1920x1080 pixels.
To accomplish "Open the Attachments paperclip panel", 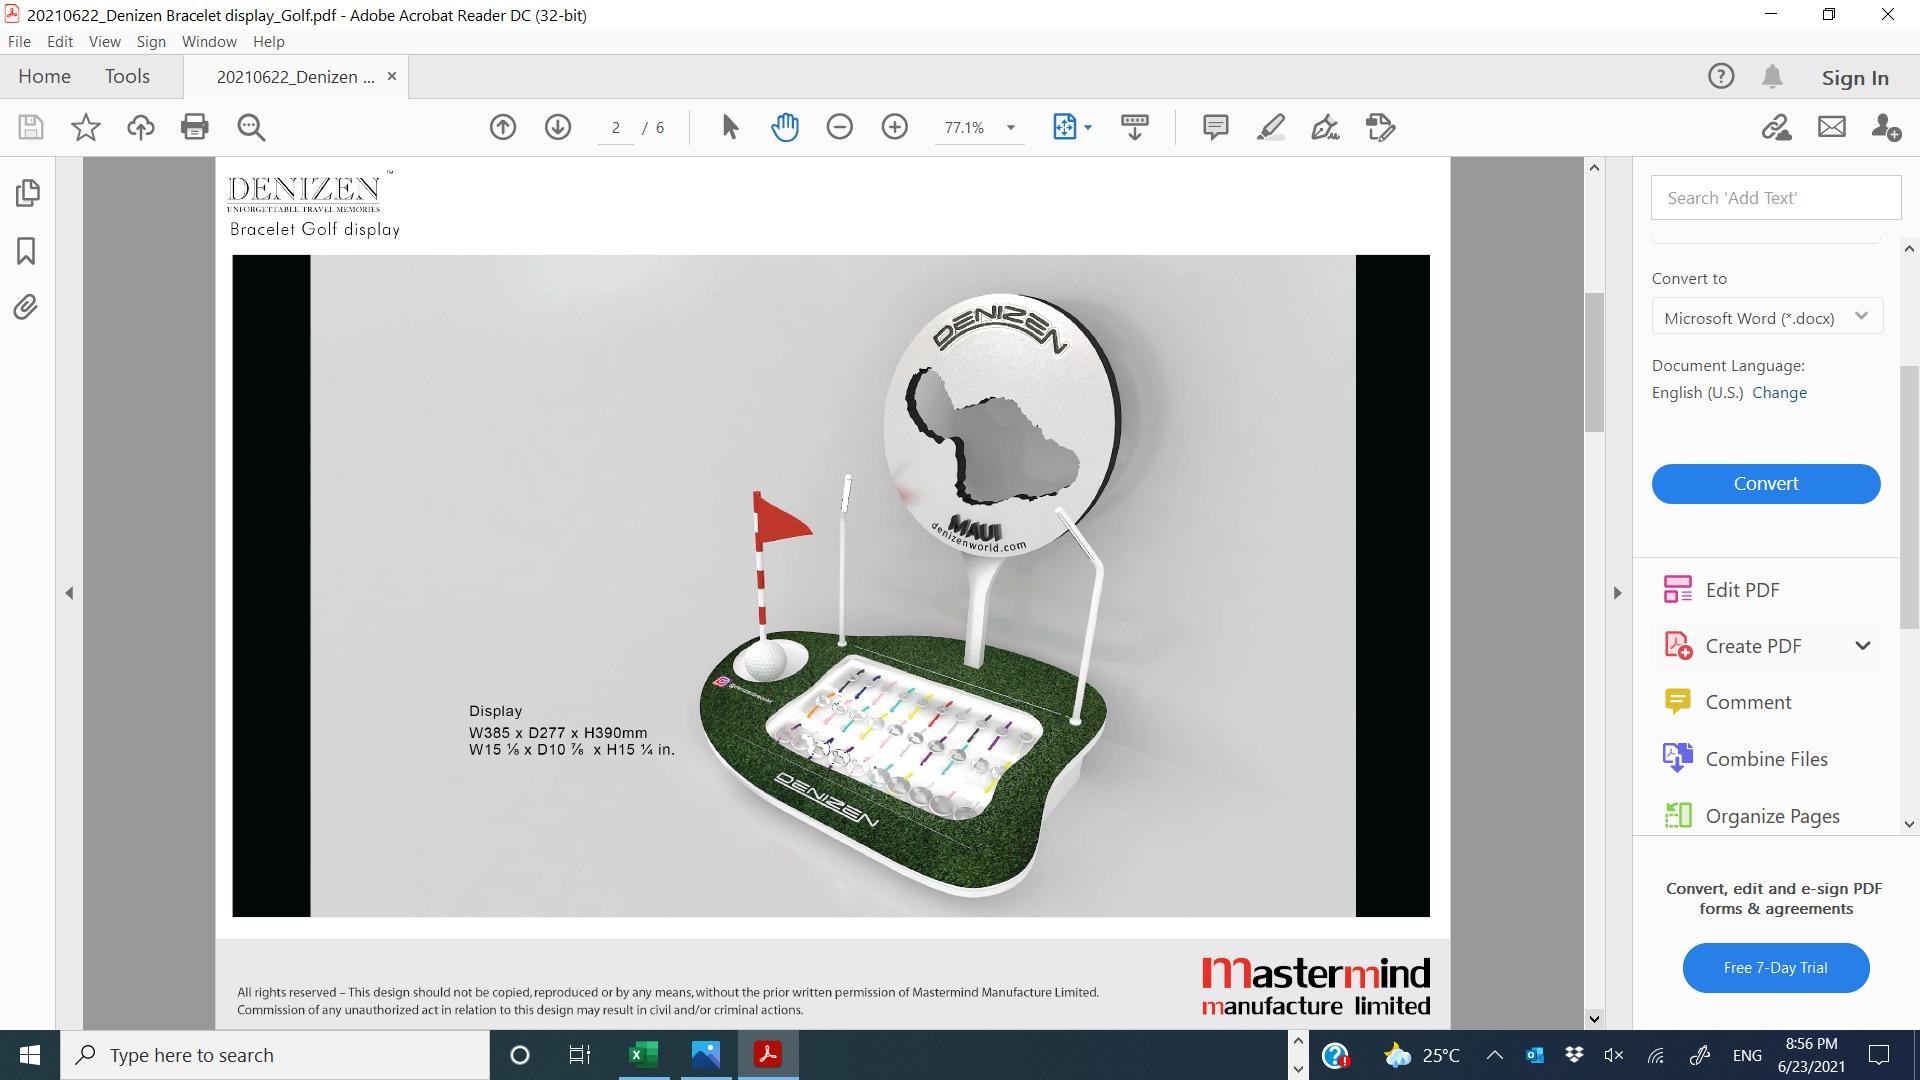I will point(27,307).
